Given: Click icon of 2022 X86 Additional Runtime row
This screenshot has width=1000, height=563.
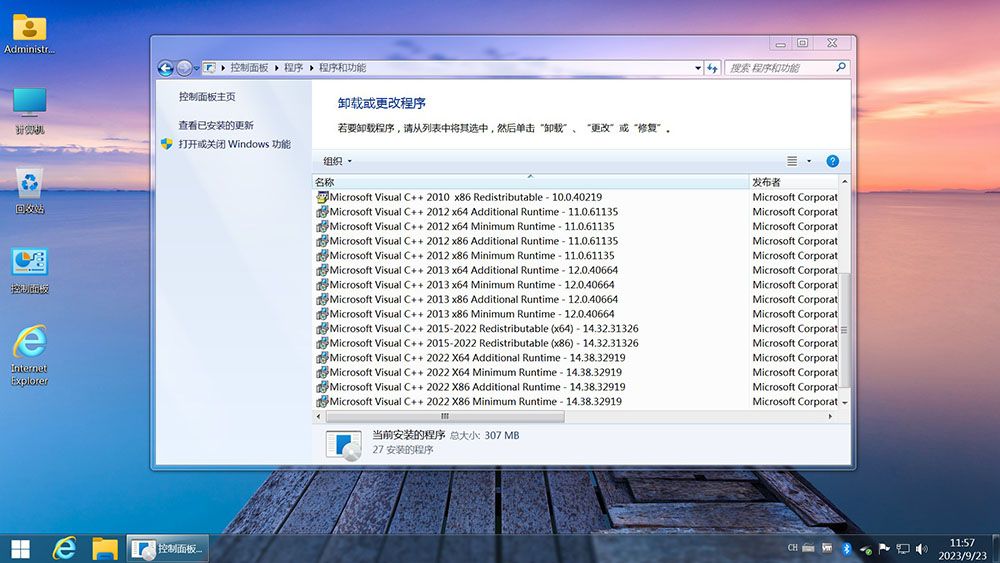Looking at the screenshot, I should [x=322, y=387].
